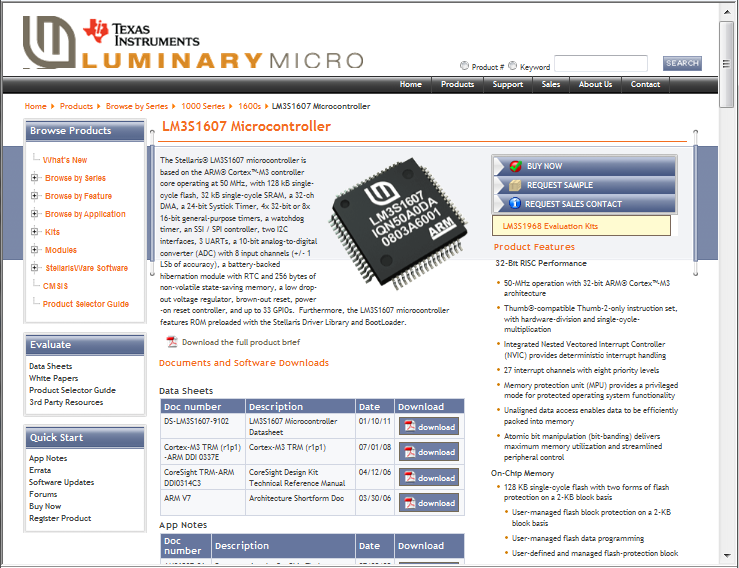Expand the Browse by Series tree node

tap(34, 178)
